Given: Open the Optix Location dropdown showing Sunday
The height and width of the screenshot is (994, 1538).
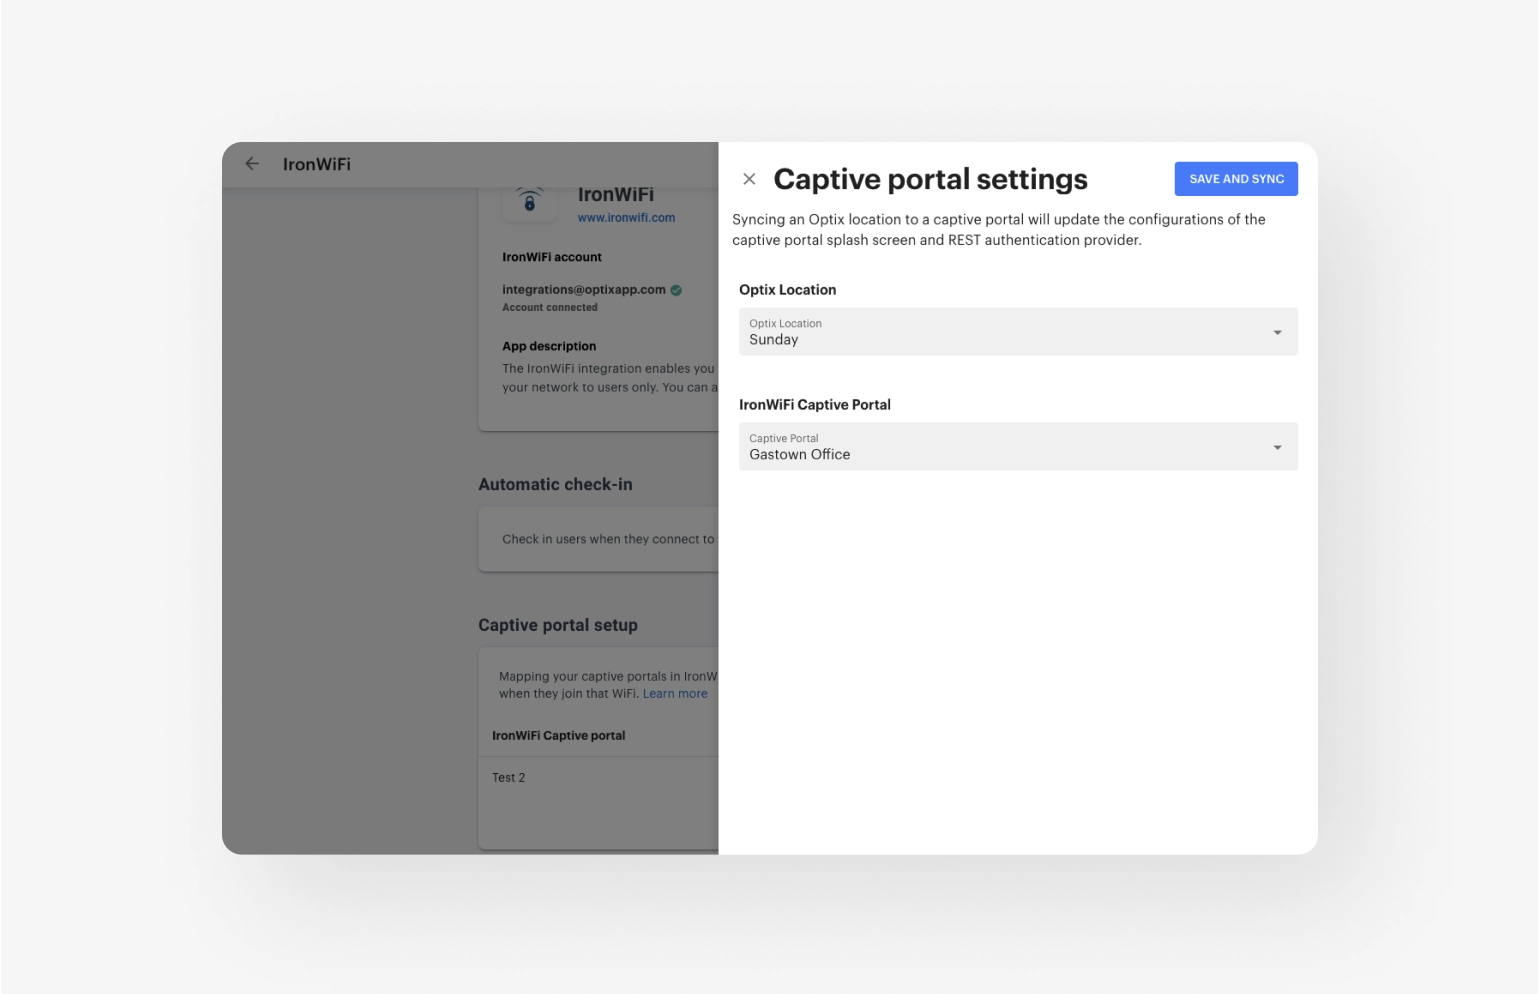Looking at the screenshot, I should click(1018, 332).
